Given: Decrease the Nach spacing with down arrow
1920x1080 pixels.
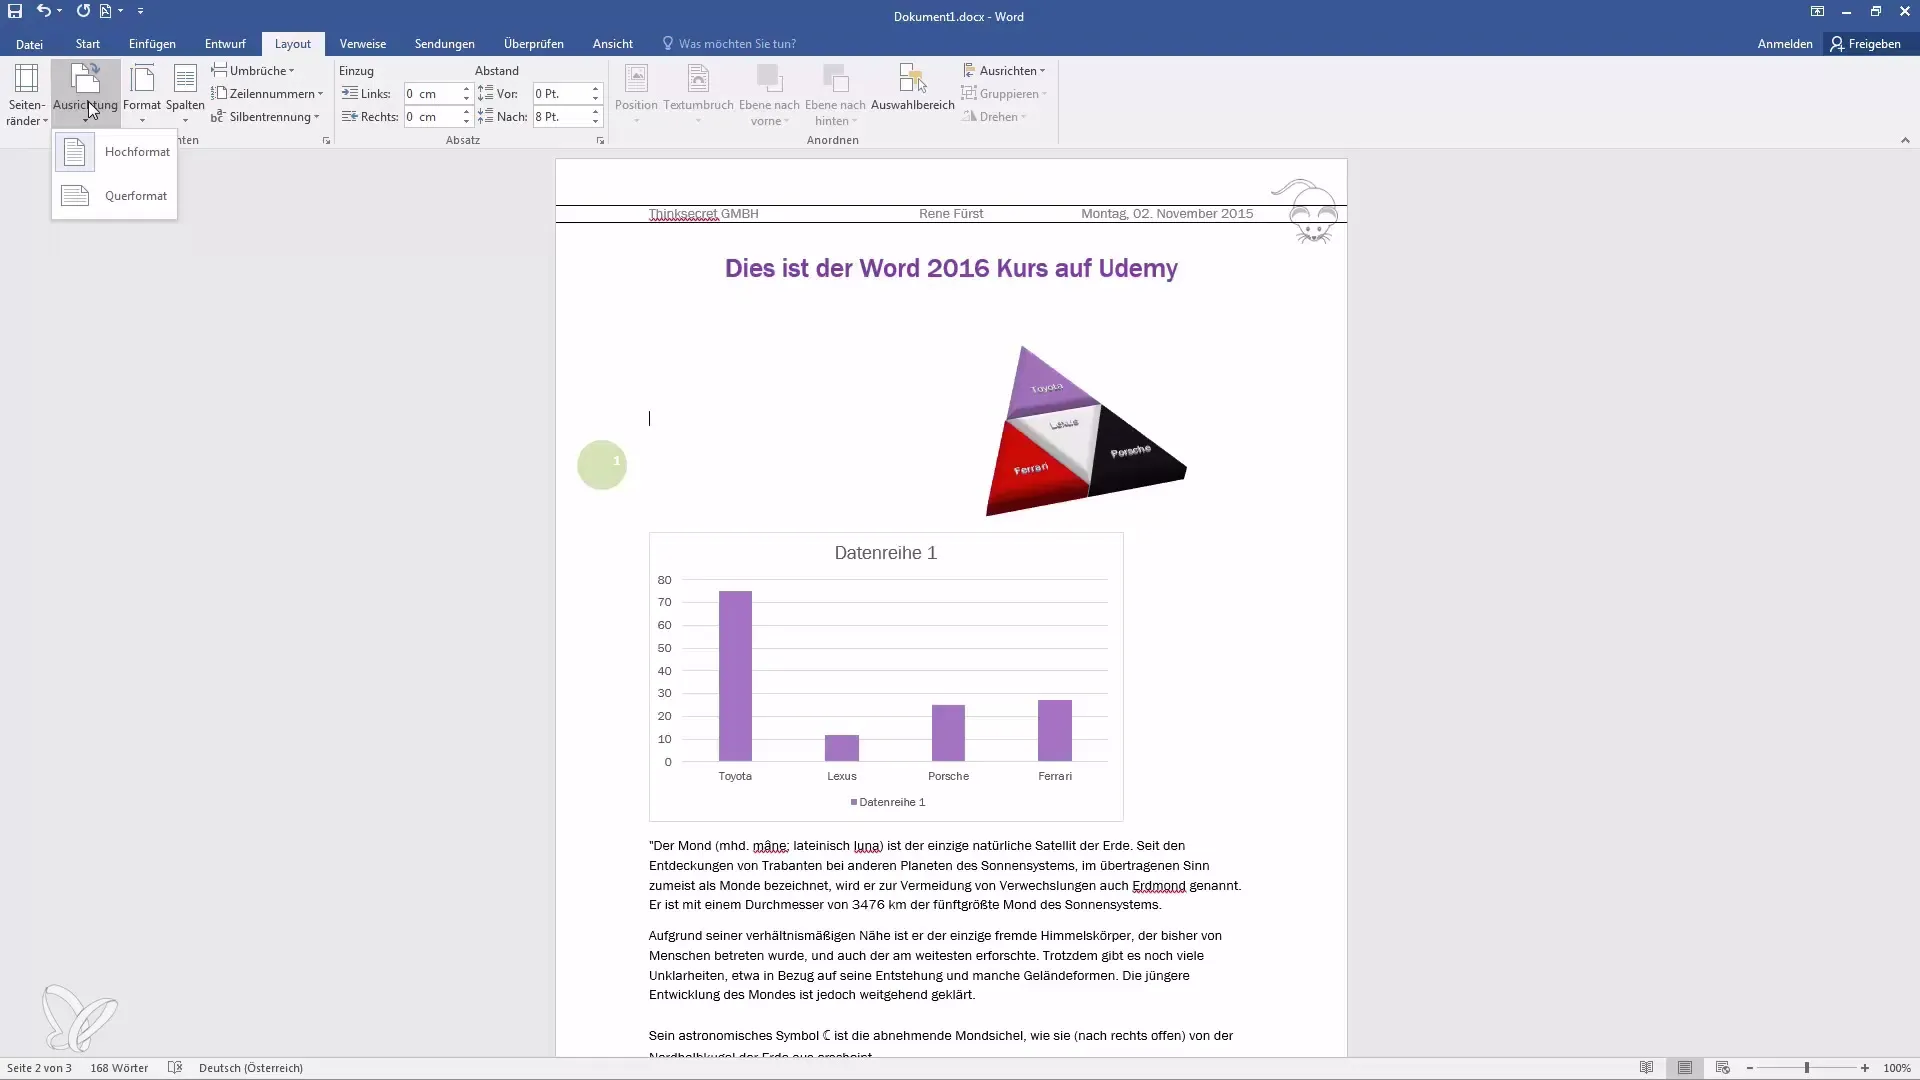Looking at the screenshot, I should click(595, 122).
